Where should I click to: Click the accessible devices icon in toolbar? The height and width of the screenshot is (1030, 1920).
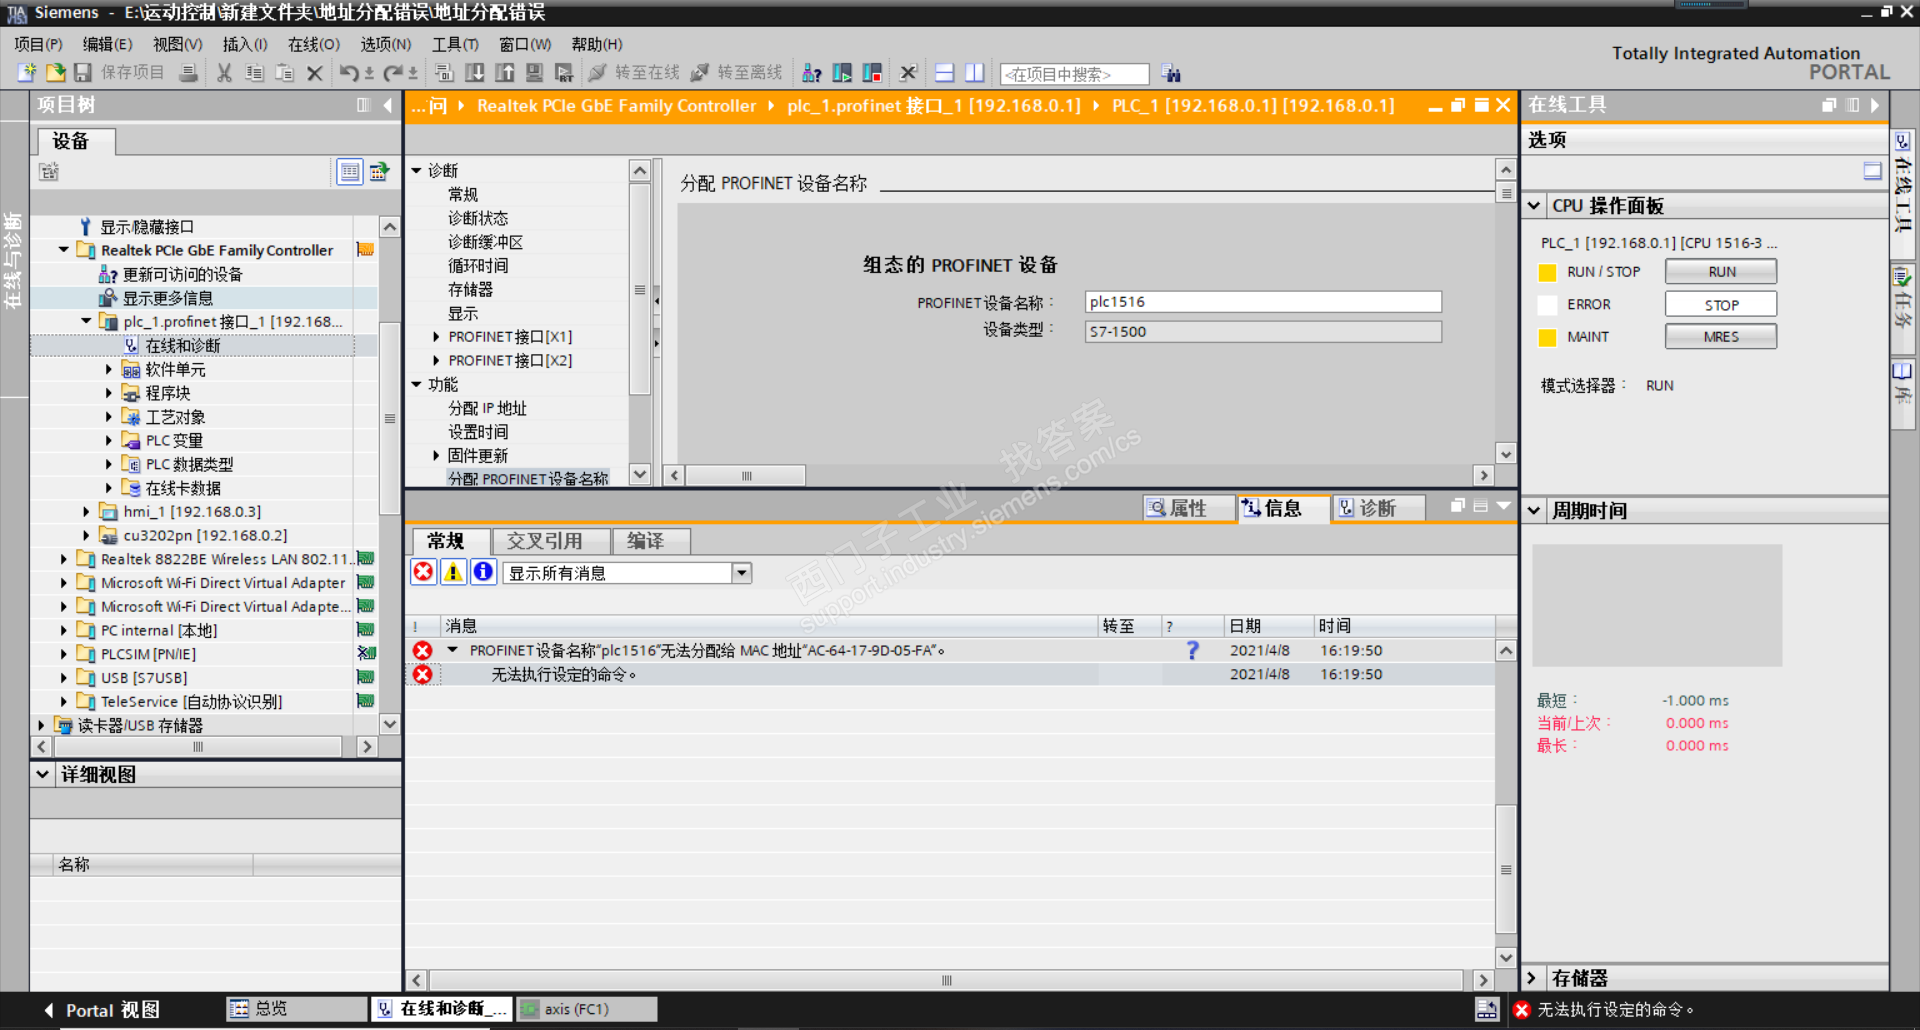click(812, 73)
